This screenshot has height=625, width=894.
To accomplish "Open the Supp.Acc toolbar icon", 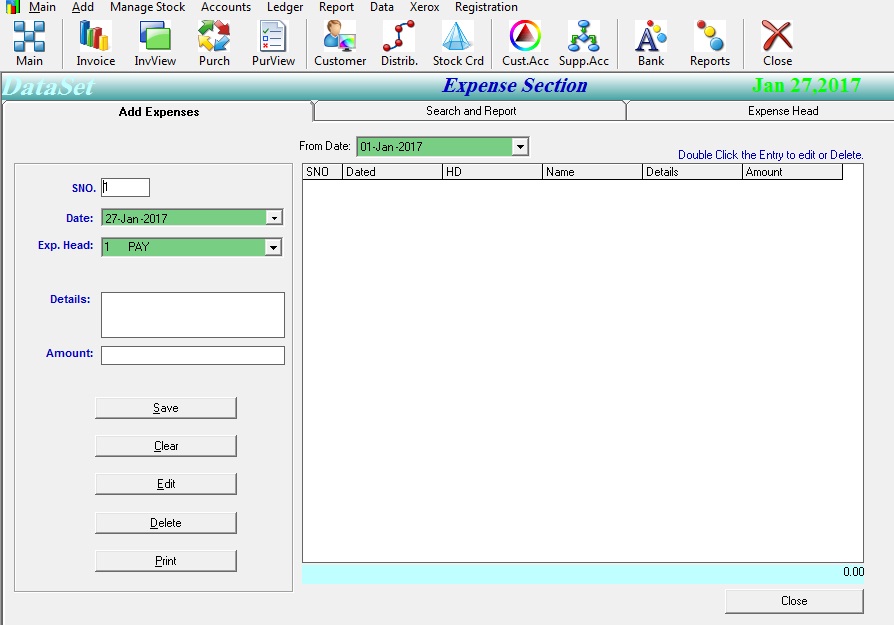I will 584,44.
